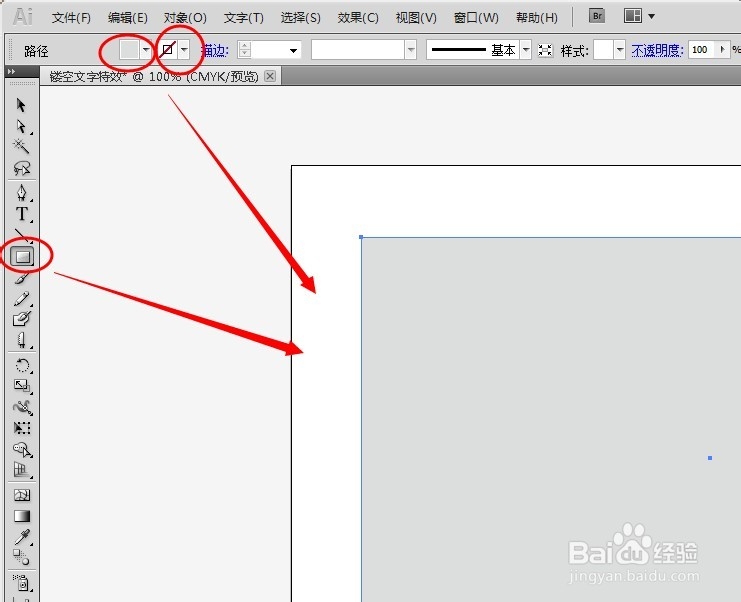
Task: Choose the Symbol Sprayer tool
Action: click(22, 583)
